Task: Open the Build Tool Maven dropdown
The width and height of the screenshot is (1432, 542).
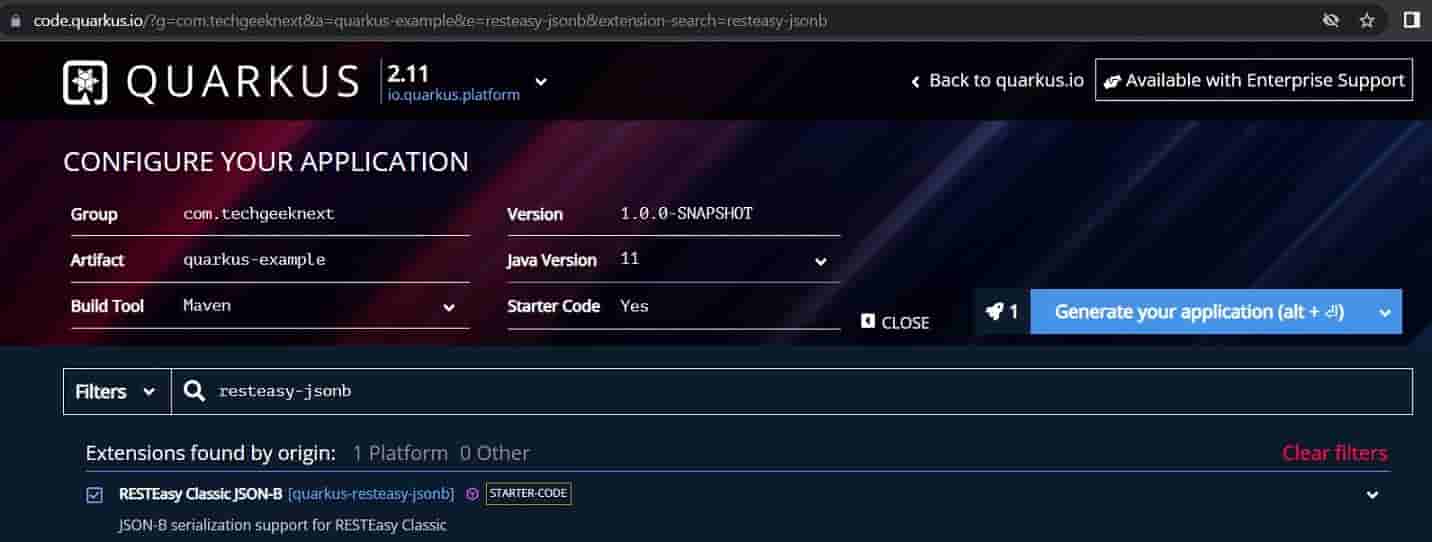Action: pyautogui.click(x=449, y=308)
